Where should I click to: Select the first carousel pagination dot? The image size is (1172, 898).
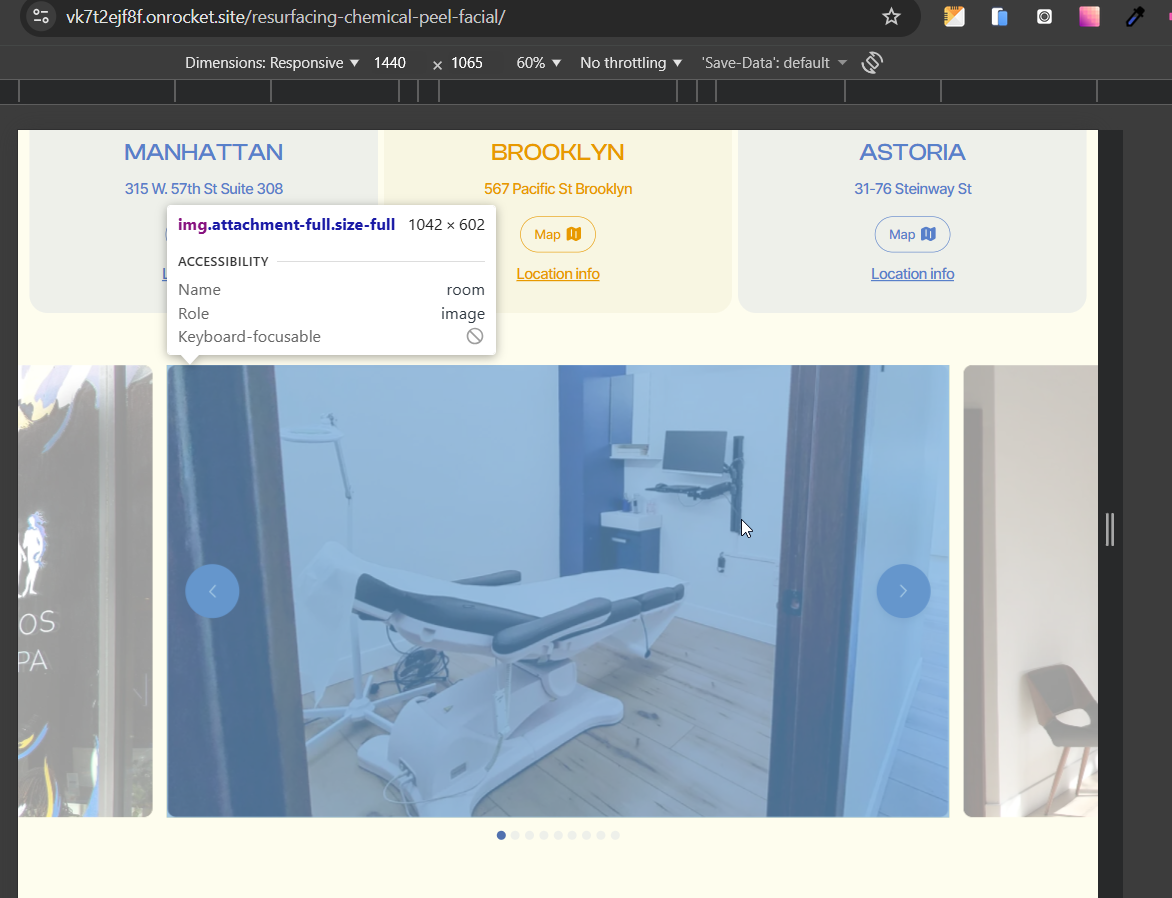(501, 835)
